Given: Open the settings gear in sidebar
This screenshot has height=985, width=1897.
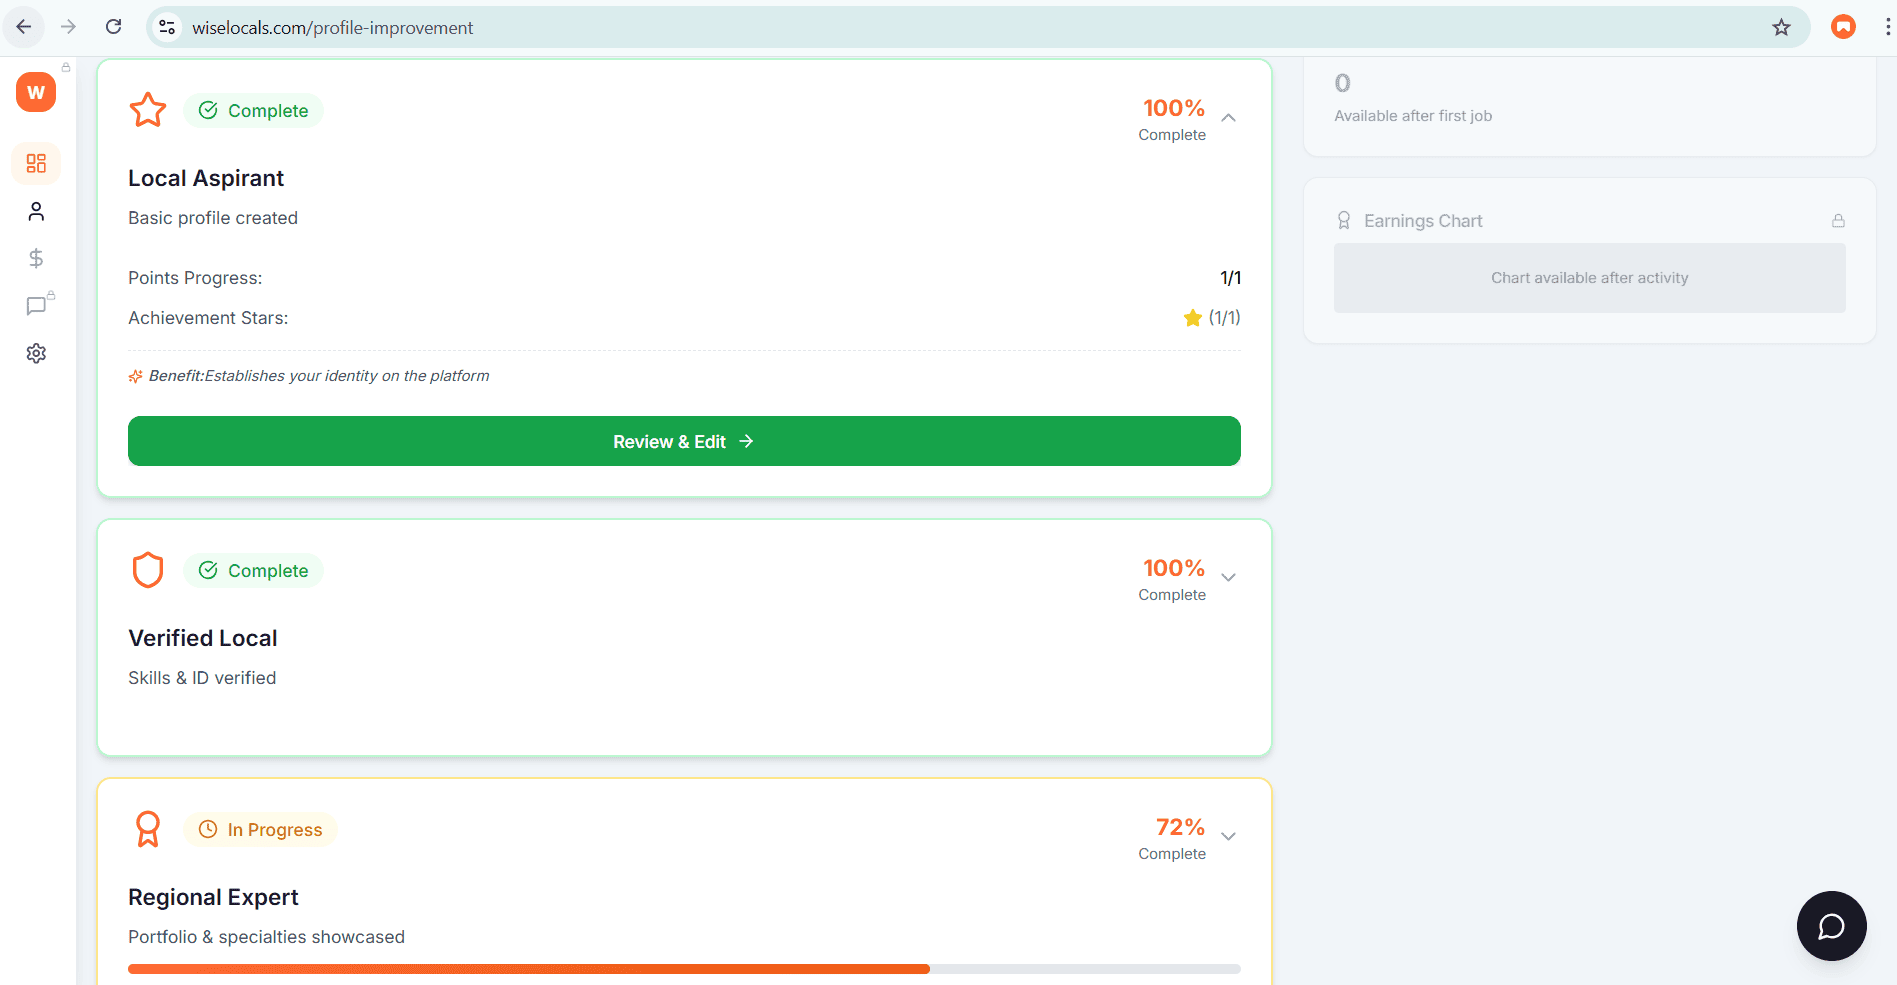Looking at the screenshot, I should (36, 353).
